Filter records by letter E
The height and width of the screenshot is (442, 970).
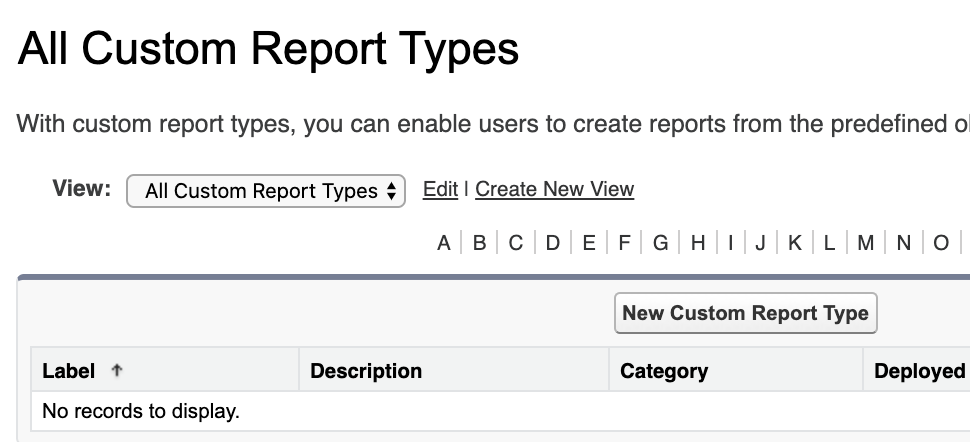tap(588, 243)
